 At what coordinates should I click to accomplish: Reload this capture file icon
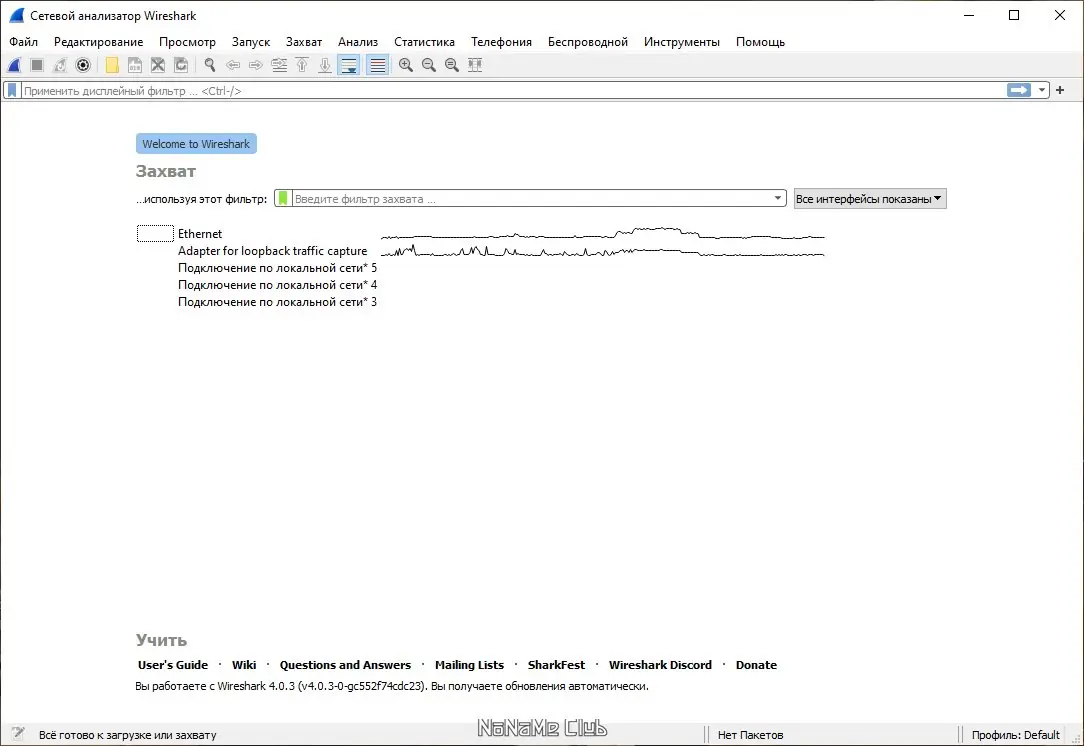tap(181, 65)
